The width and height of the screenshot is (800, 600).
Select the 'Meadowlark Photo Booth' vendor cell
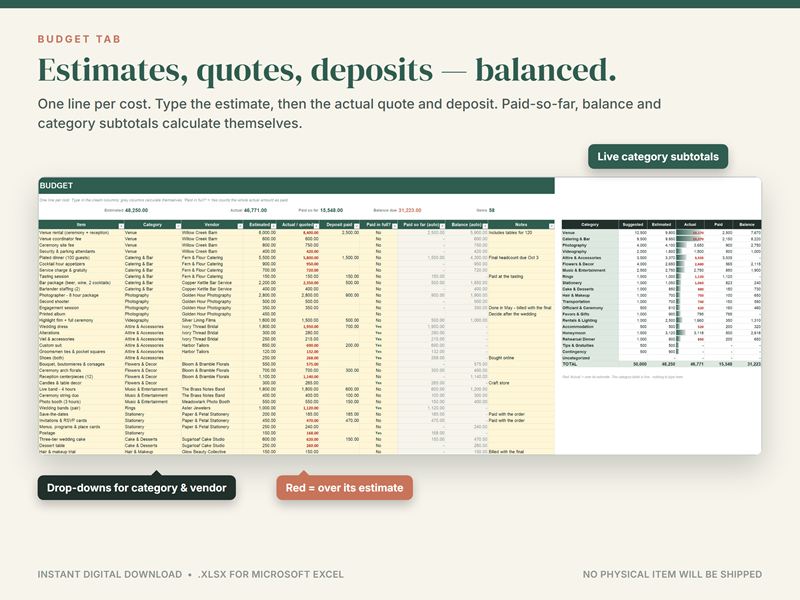[212, 402]
